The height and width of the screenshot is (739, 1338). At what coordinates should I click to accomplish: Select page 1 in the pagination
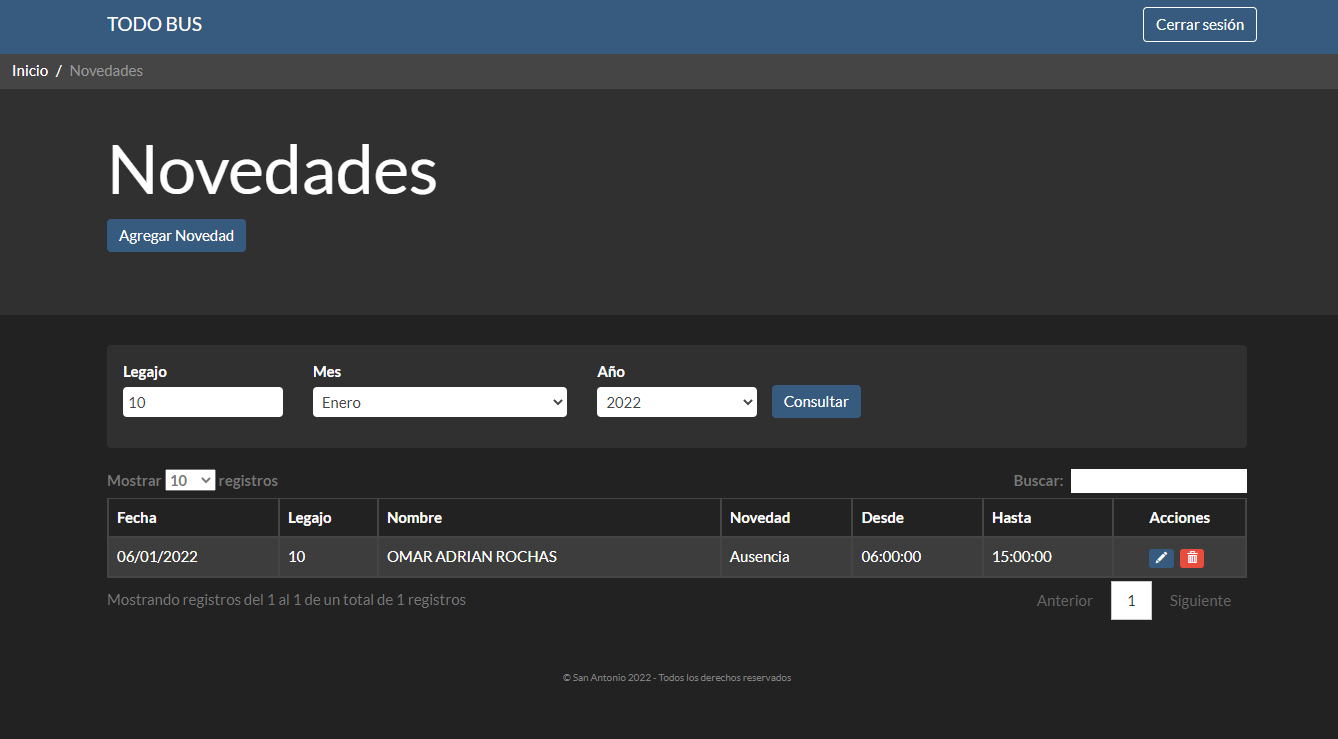pos(1131,601)
